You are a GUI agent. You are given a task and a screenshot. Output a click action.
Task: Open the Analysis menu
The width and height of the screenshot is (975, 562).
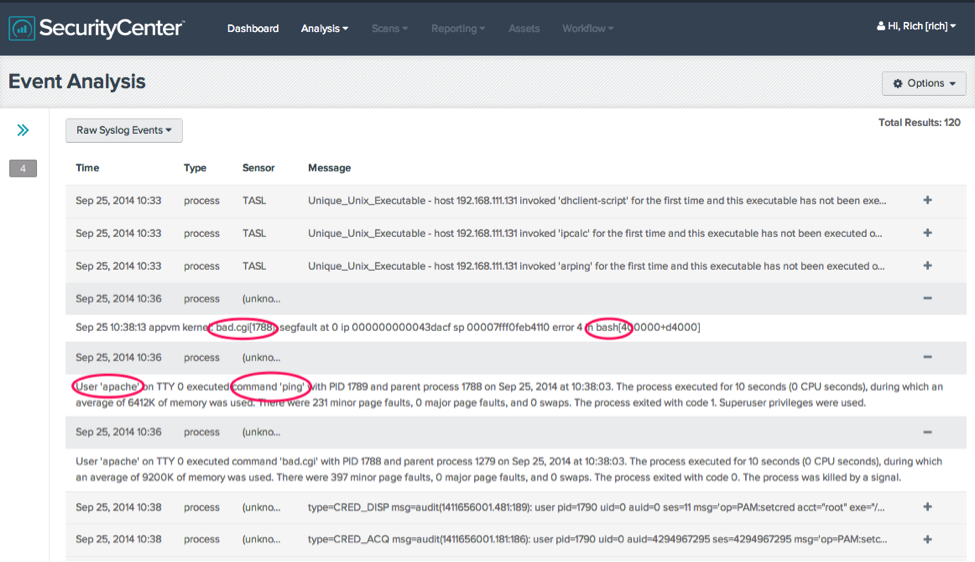coord(325,29)
